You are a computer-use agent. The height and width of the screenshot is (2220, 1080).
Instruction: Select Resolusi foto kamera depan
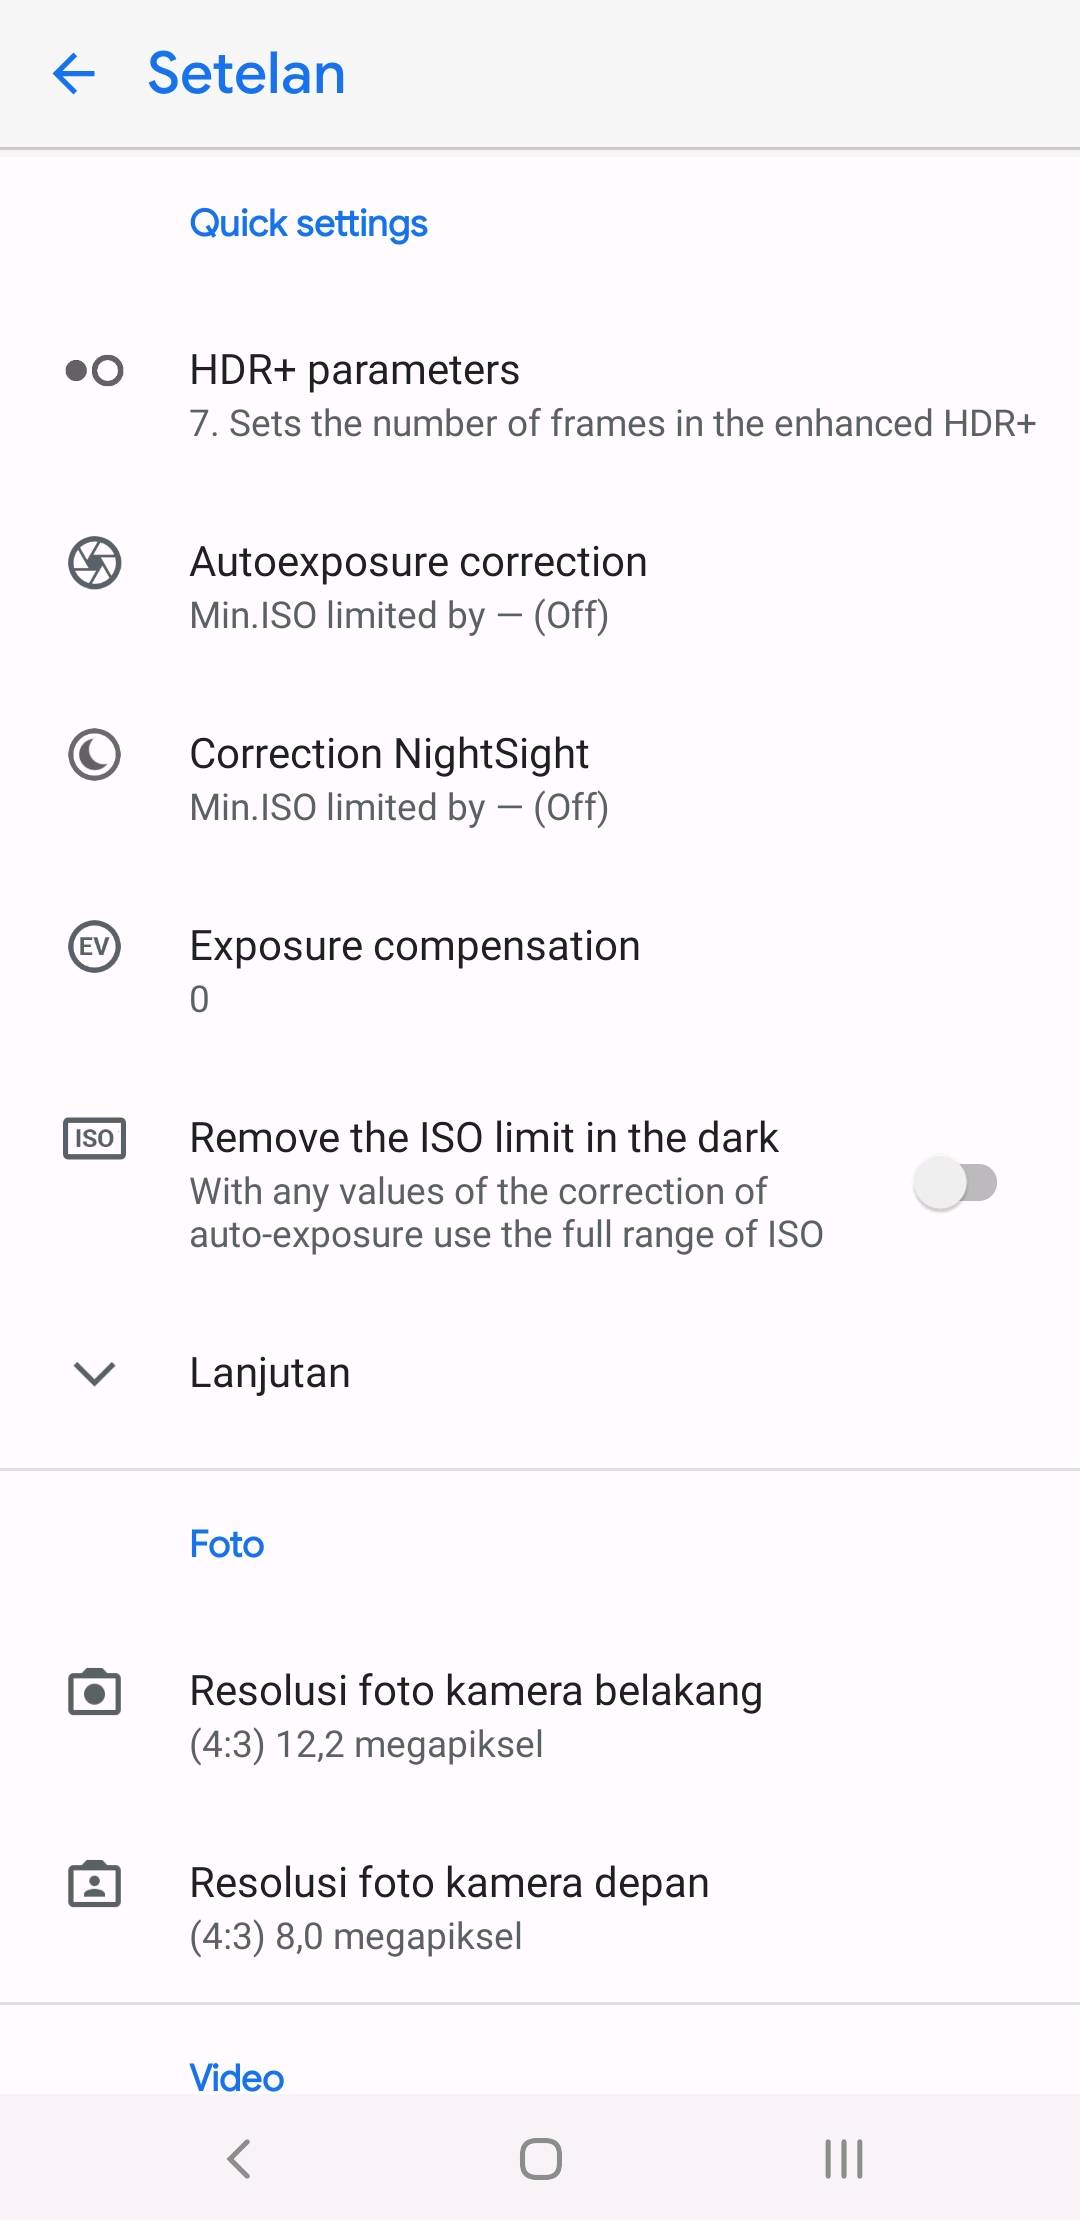click(449, 1907)
